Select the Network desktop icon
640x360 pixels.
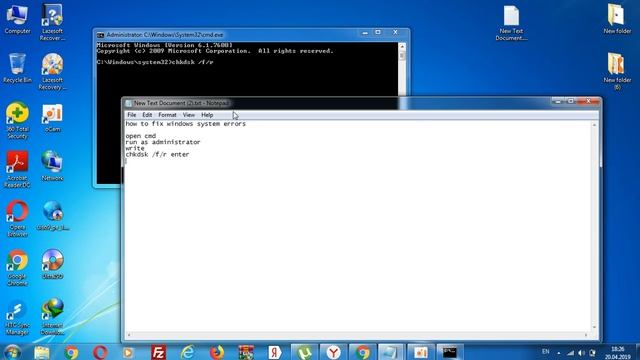[52, 167]
